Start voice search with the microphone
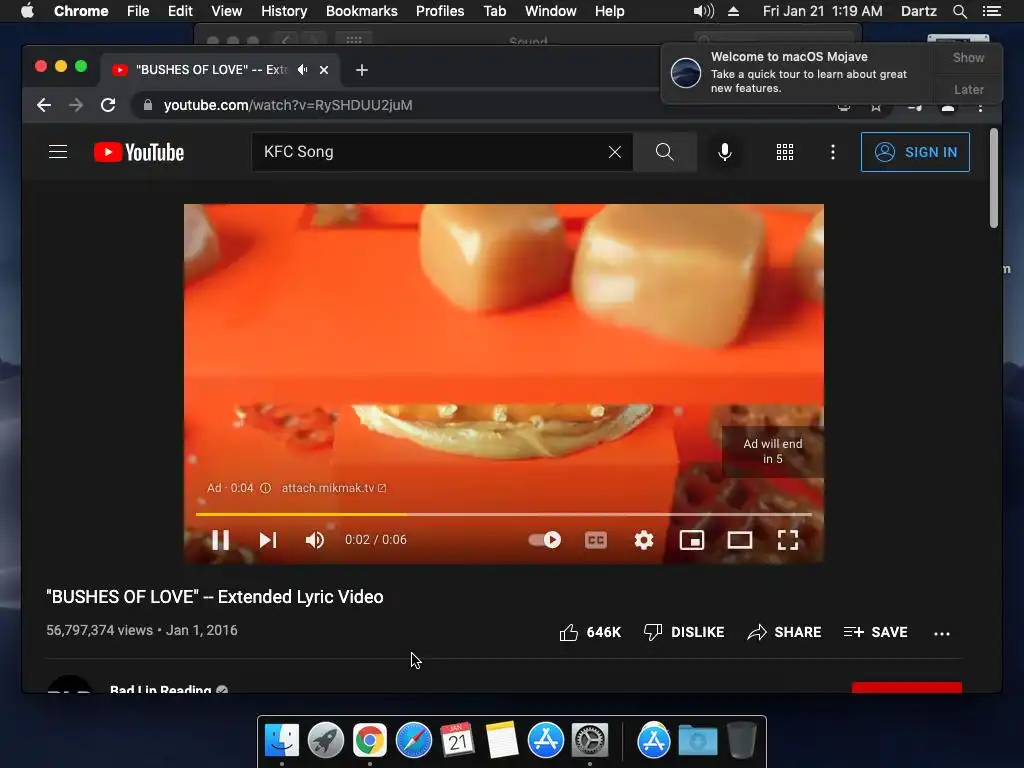The width and height of the screenshot is (1024, 768). tap(724, 152)
